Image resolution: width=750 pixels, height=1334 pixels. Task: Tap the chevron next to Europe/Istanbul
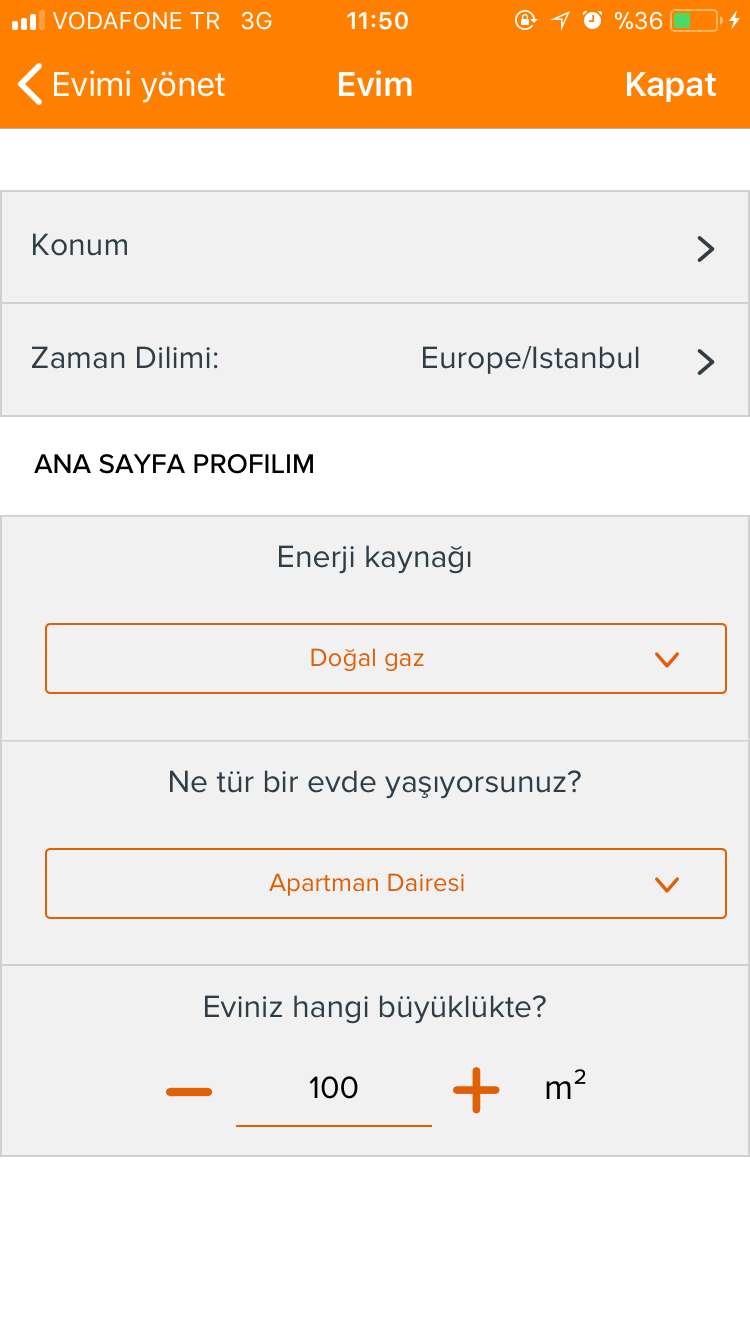point(706,361)
